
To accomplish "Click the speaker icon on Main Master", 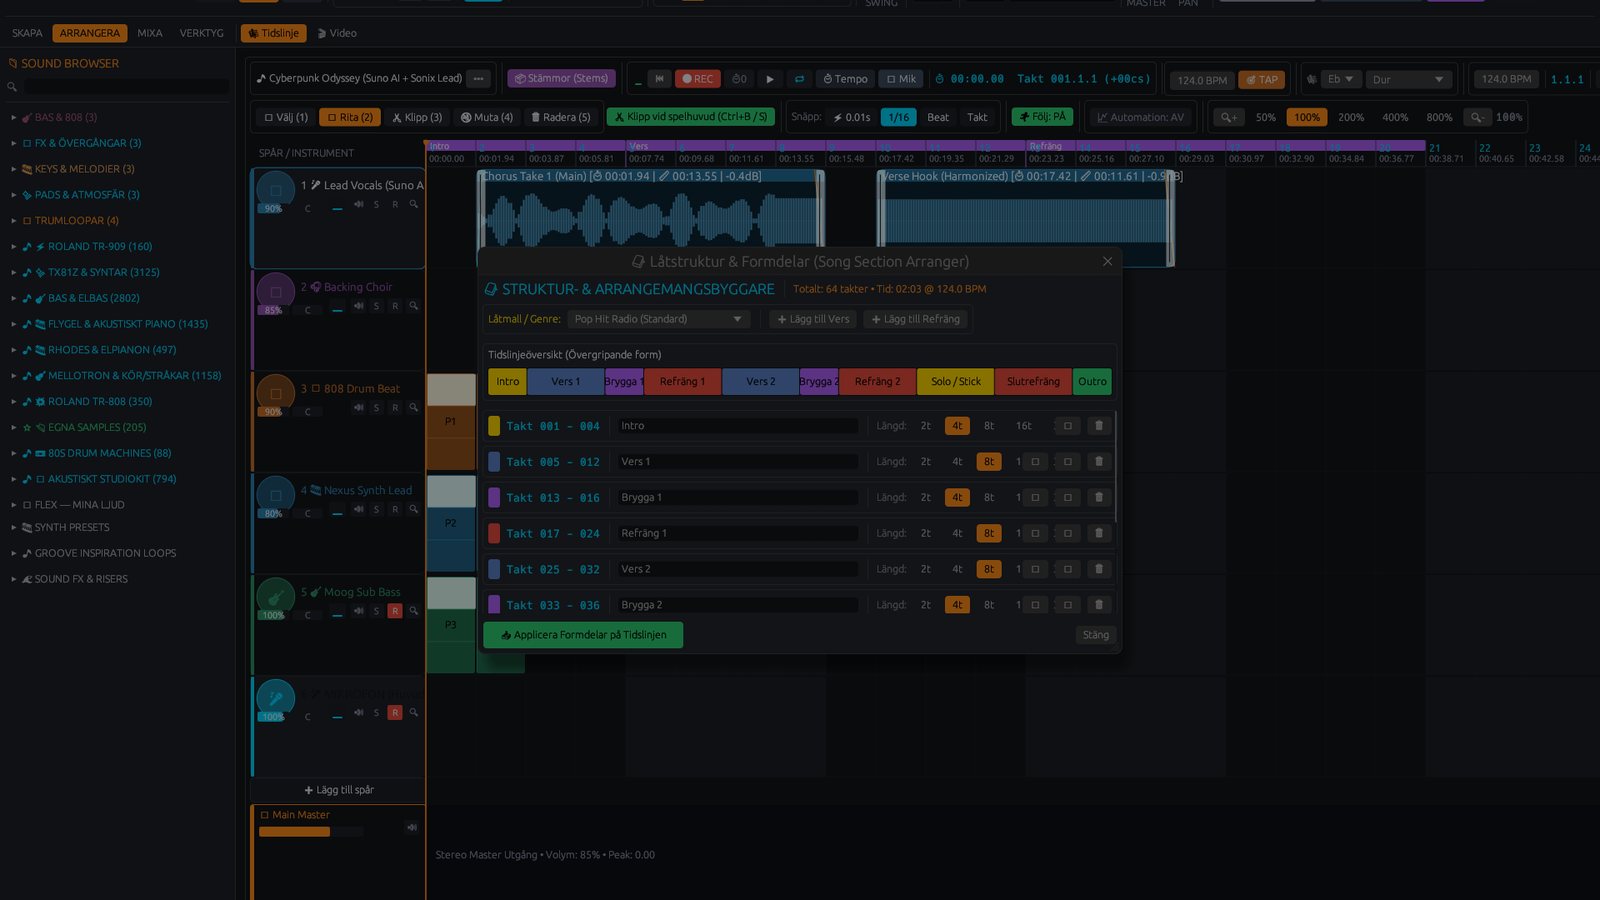I will (x=411, y=827).
